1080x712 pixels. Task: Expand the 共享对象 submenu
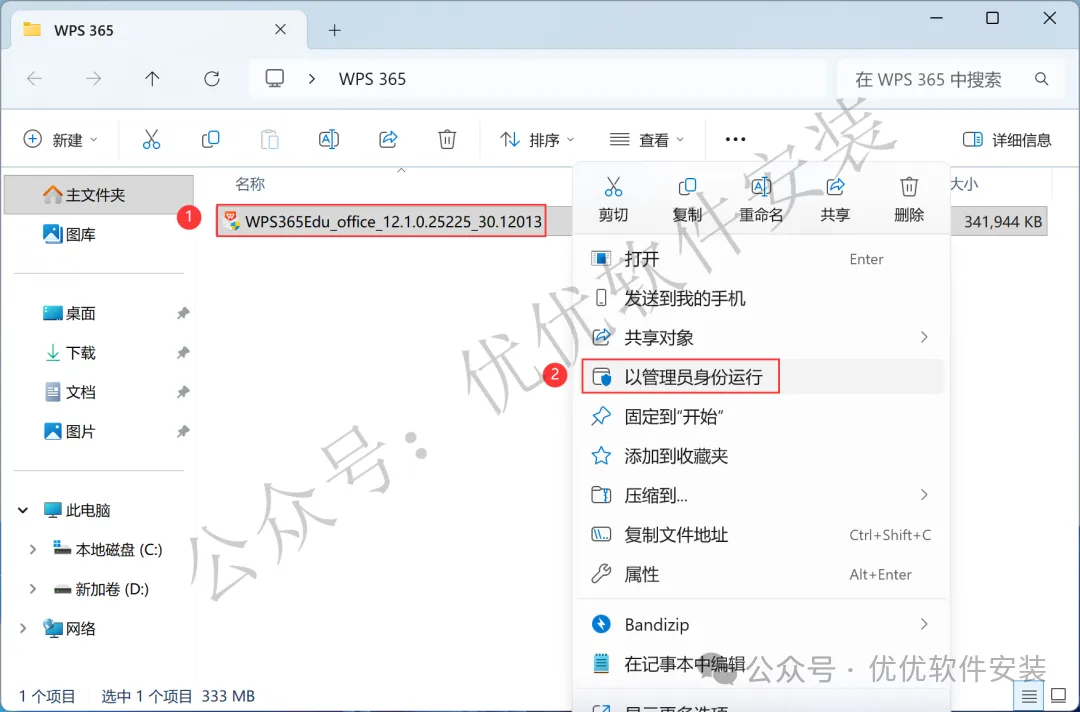(x=924, y=337)
